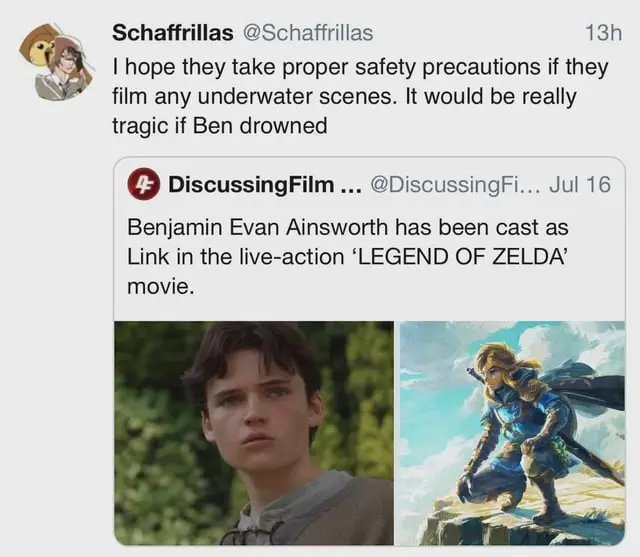
Task: Click the truncated @DiscussingFi... handle
Action: [x=454, y=185]
